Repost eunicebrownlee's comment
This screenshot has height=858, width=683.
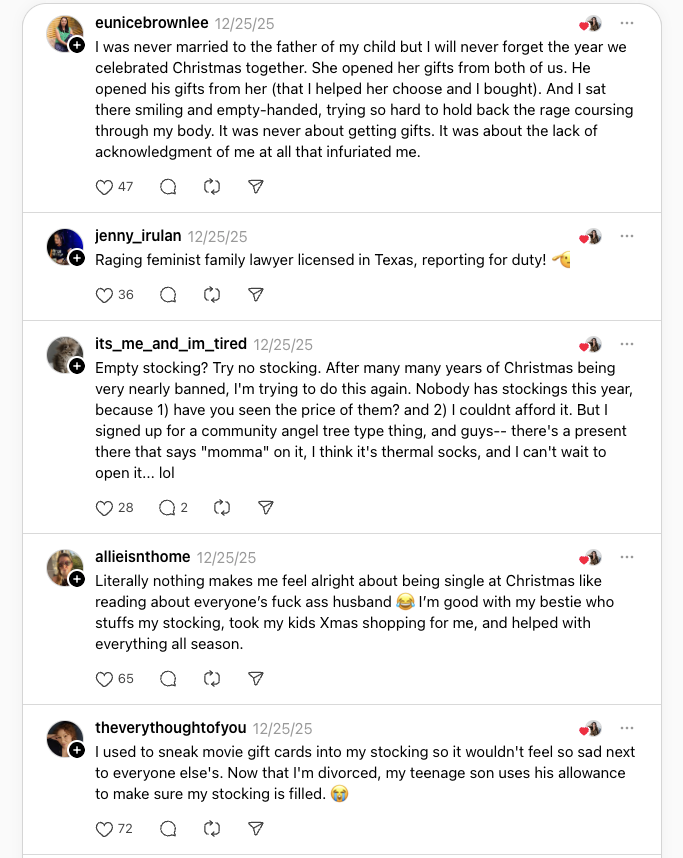(x=212, y=187)
